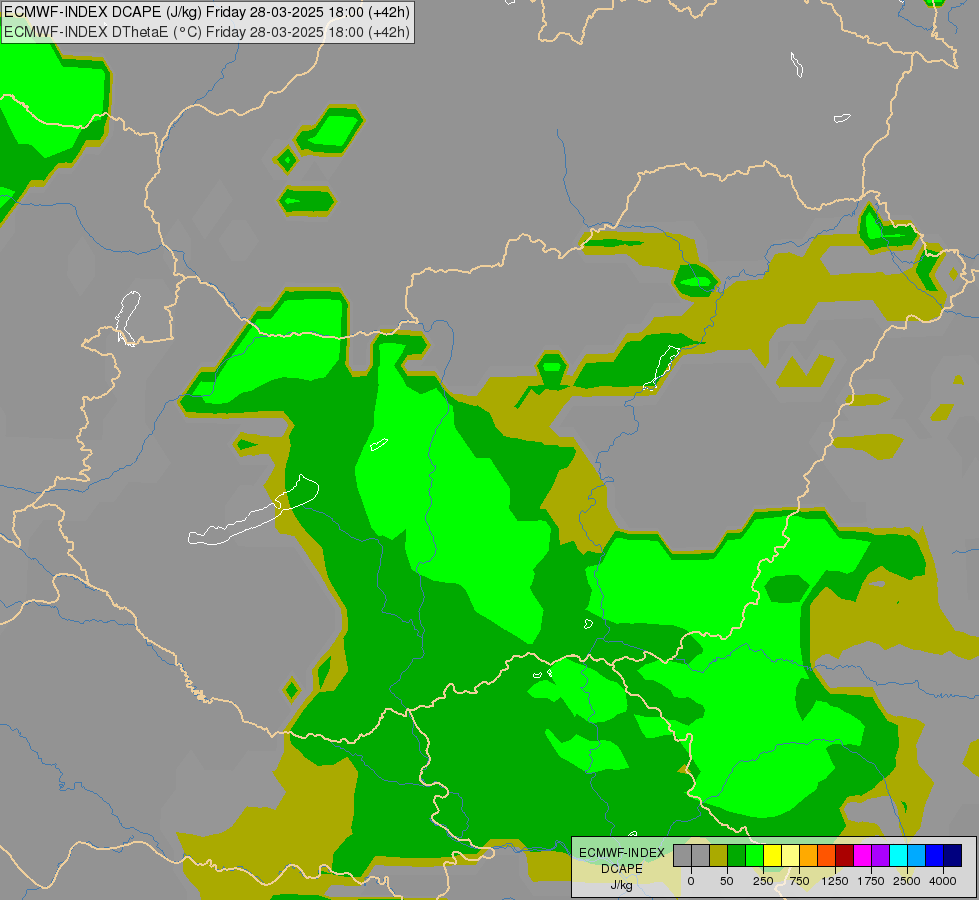Click the bright green legend swatch
This screenshot has height=900, width=979.
pyautogui.click(x=754, y=855)
